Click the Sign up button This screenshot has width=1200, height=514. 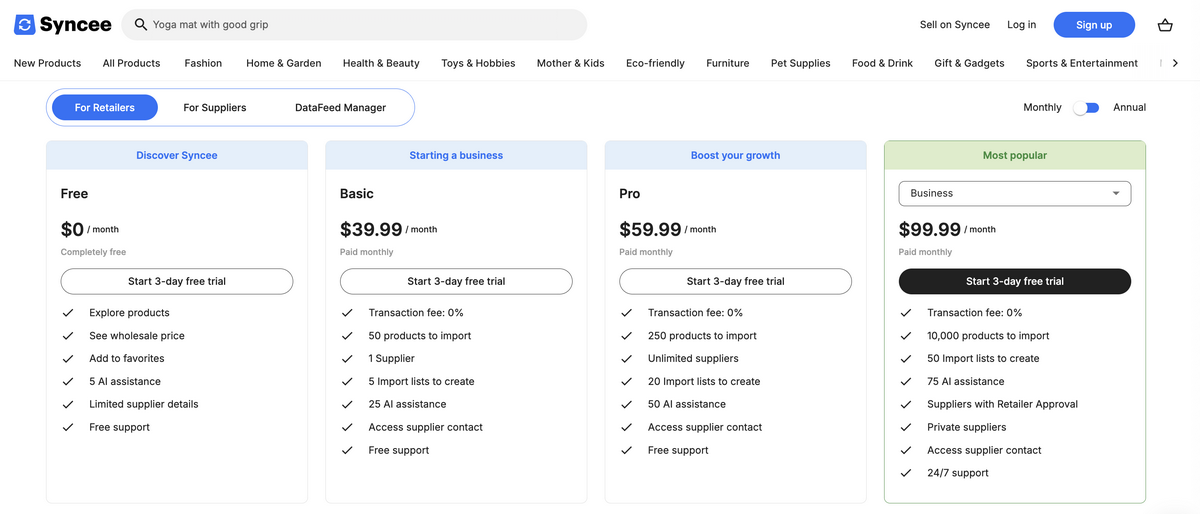[x=1094, y=25]
